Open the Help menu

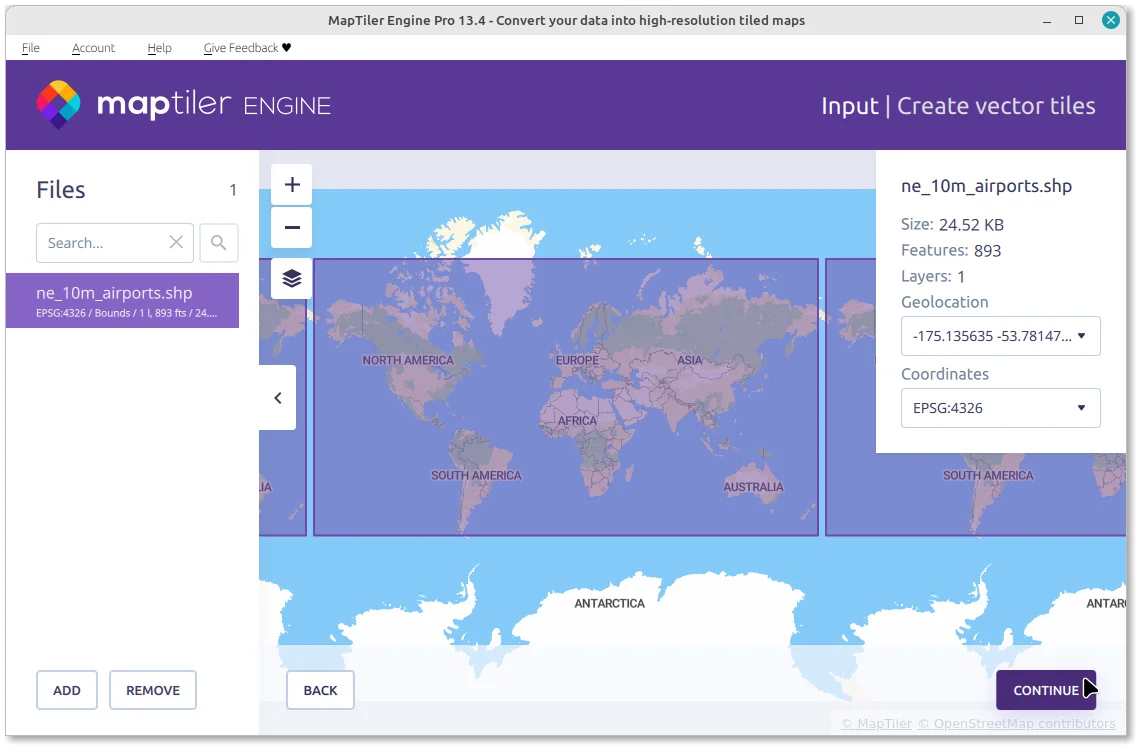(x=159, y=48)
